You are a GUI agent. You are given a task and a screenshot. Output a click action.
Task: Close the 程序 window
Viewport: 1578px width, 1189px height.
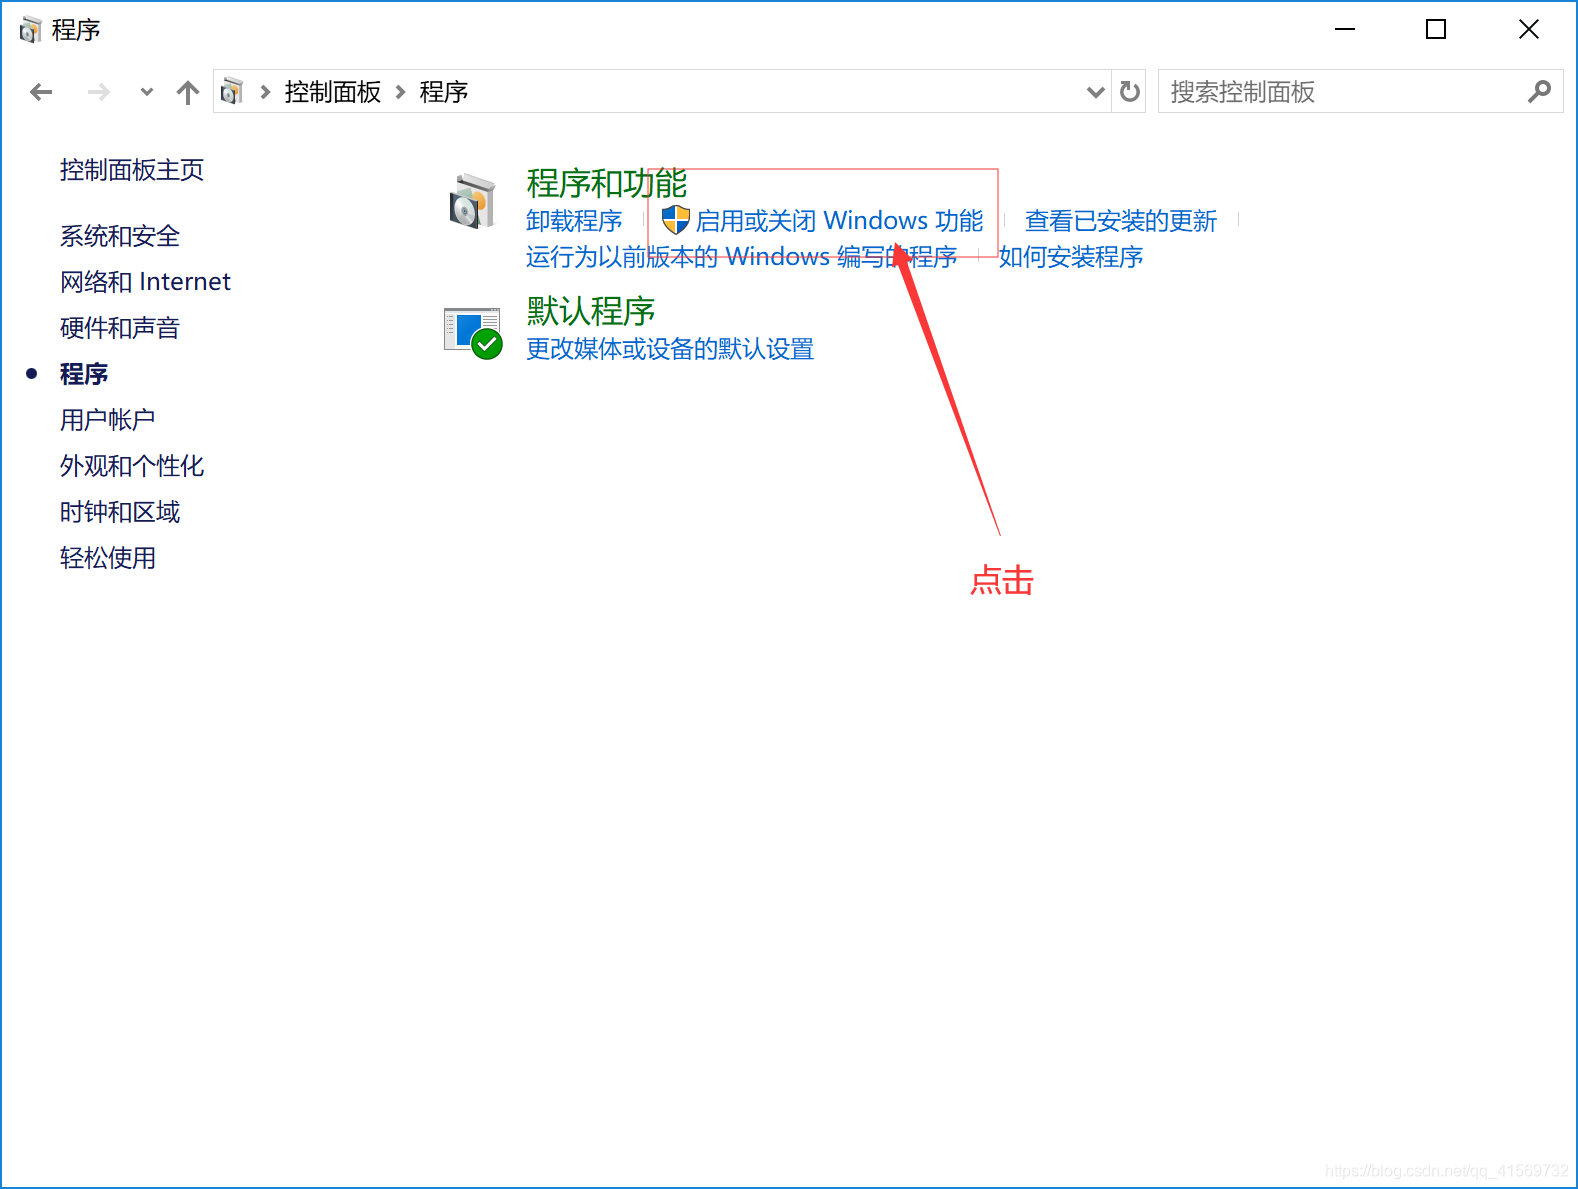click(x=1529, y=29)
